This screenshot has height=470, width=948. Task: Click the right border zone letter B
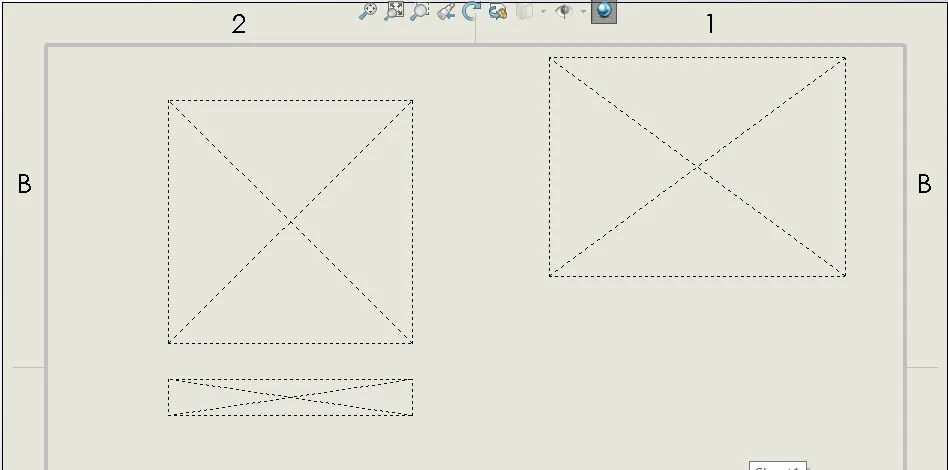coord(924,184)
